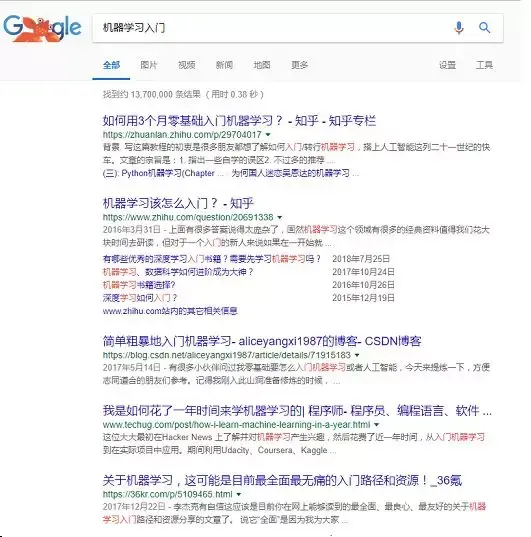
Task: Open link 深度学习如何入门？
Action: click(140, 298)
